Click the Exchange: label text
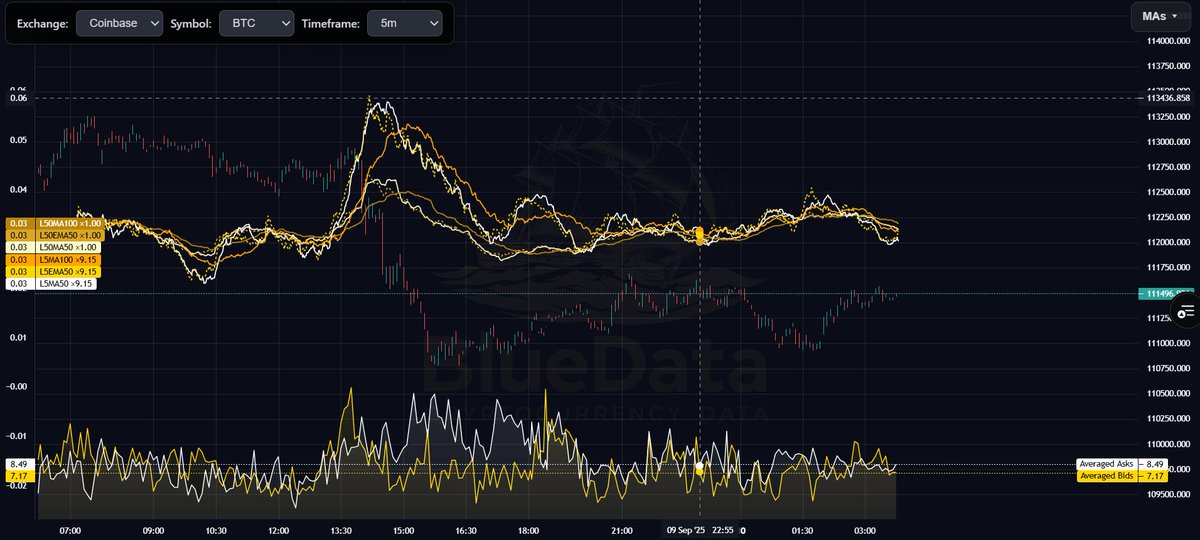Viewport: 1200px width, 540px height. click(43, 23)
